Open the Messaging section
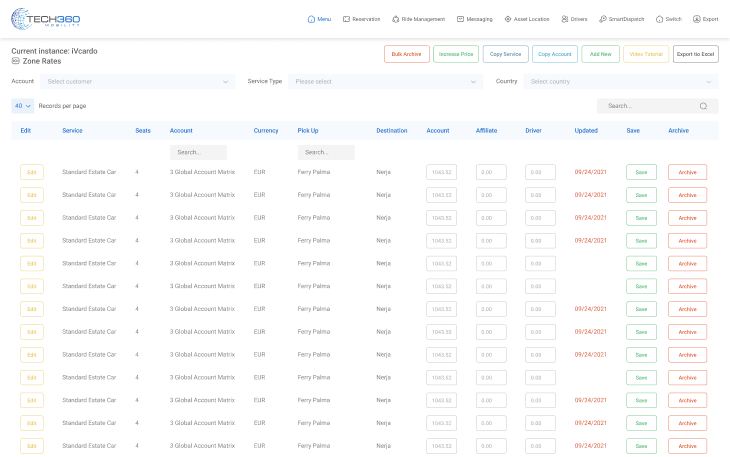Viewport: 730px width, 457px height. (x=474, y=19)
